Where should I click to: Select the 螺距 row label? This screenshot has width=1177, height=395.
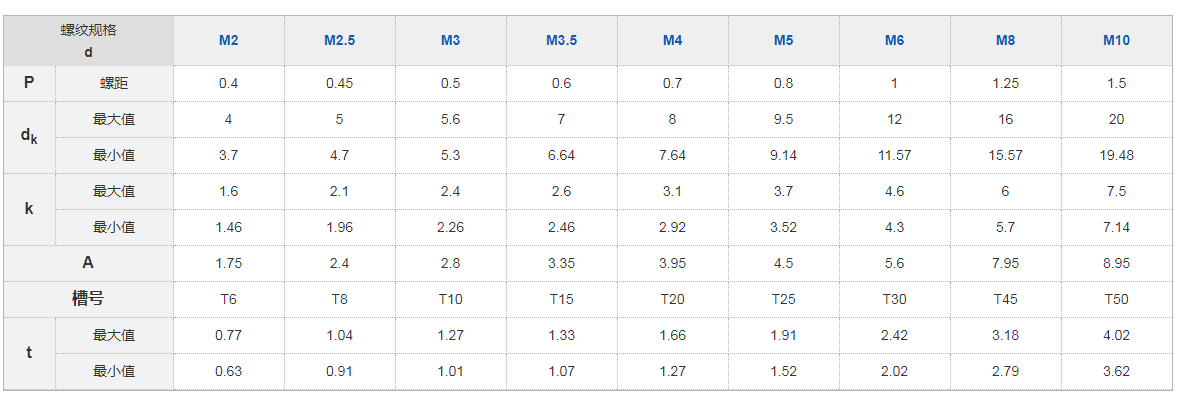coord(114,83)
